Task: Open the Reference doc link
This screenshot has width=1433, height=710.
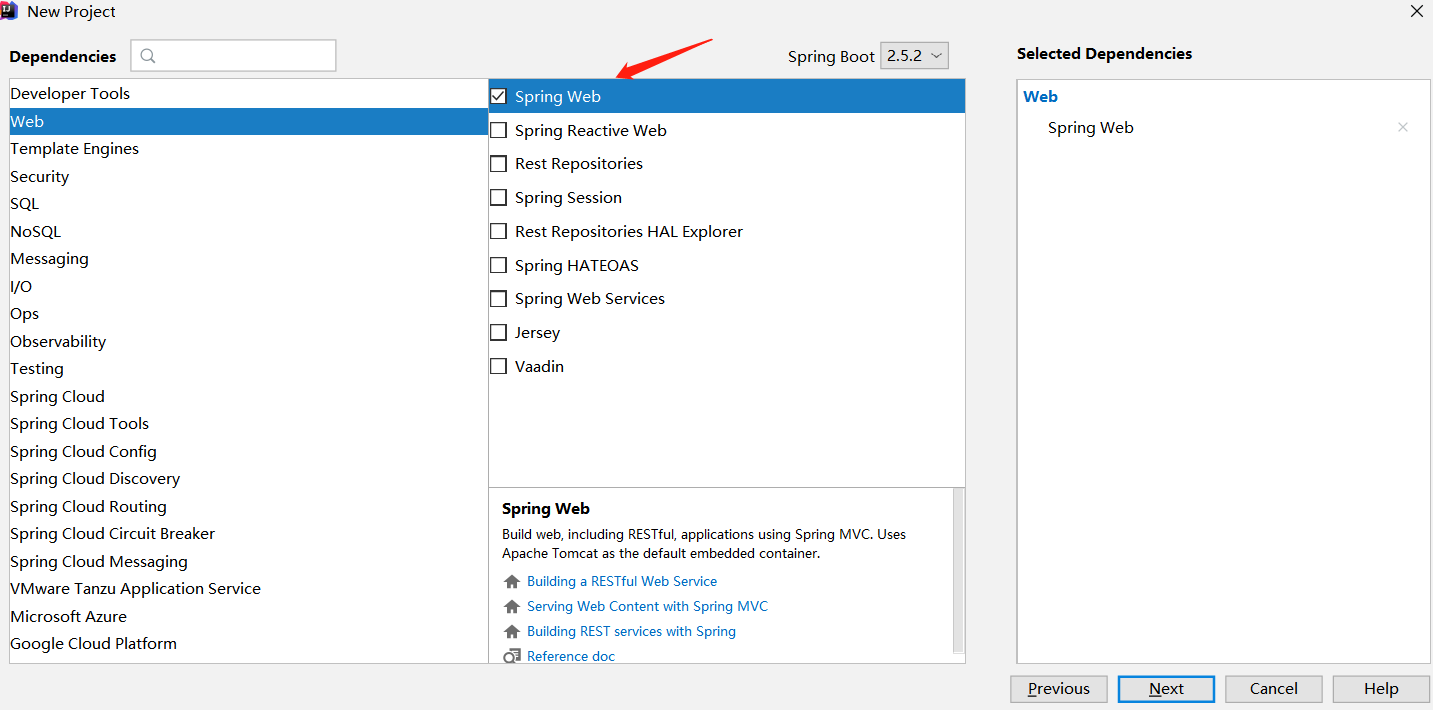Action: (571, 656)
